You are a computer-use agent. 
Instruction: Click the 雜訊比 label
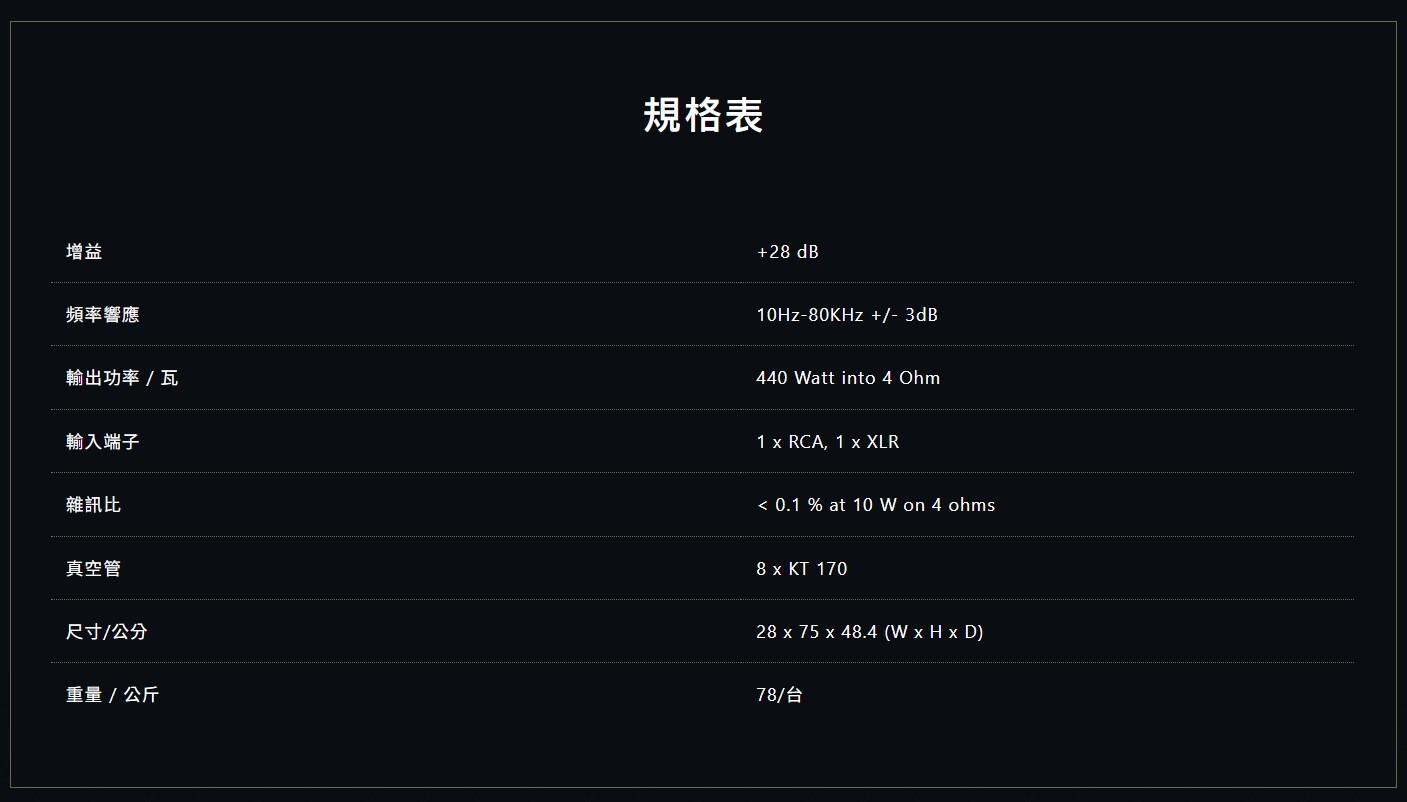click(93, 505)
